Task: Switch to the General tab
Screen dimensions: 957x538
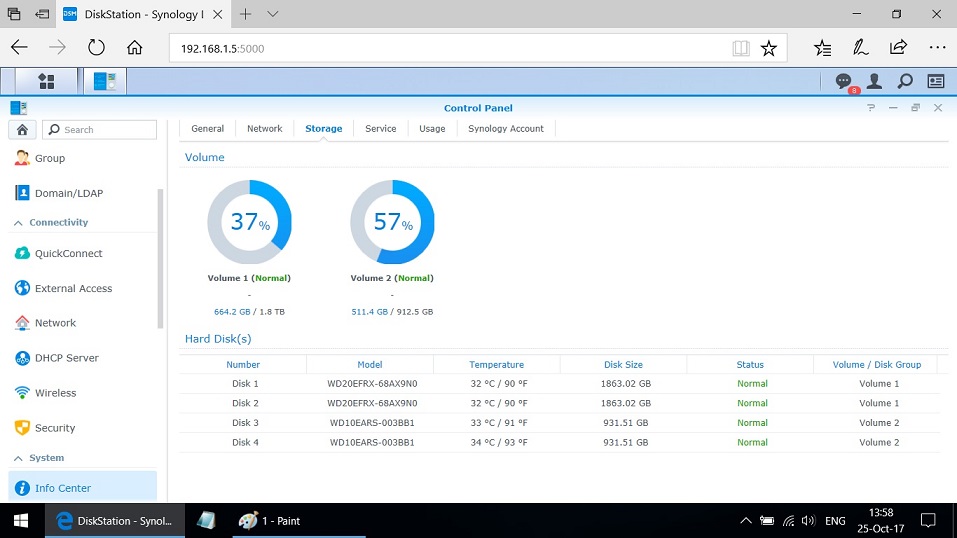Action: click(x=208, y=129)
